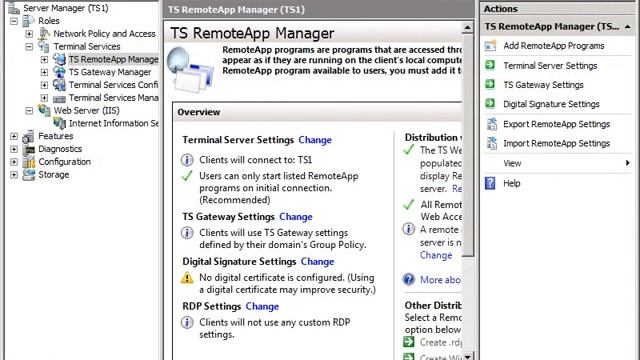Select Web Server (IIS) in the tree
640x360 pixels.
tap(86, 111)
